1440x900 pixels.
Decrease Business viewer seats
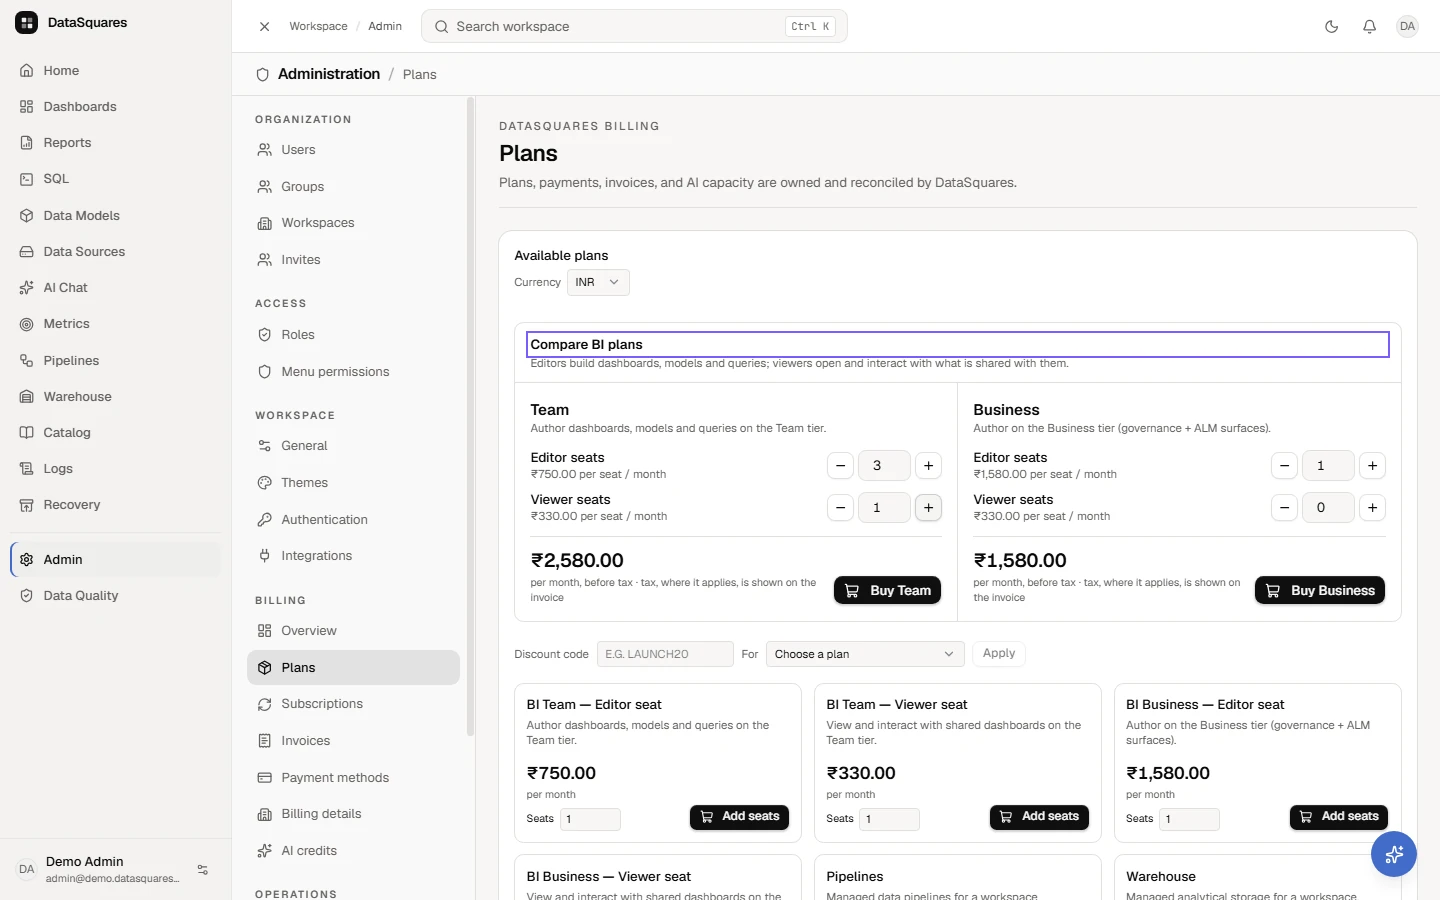(1285, 508)
